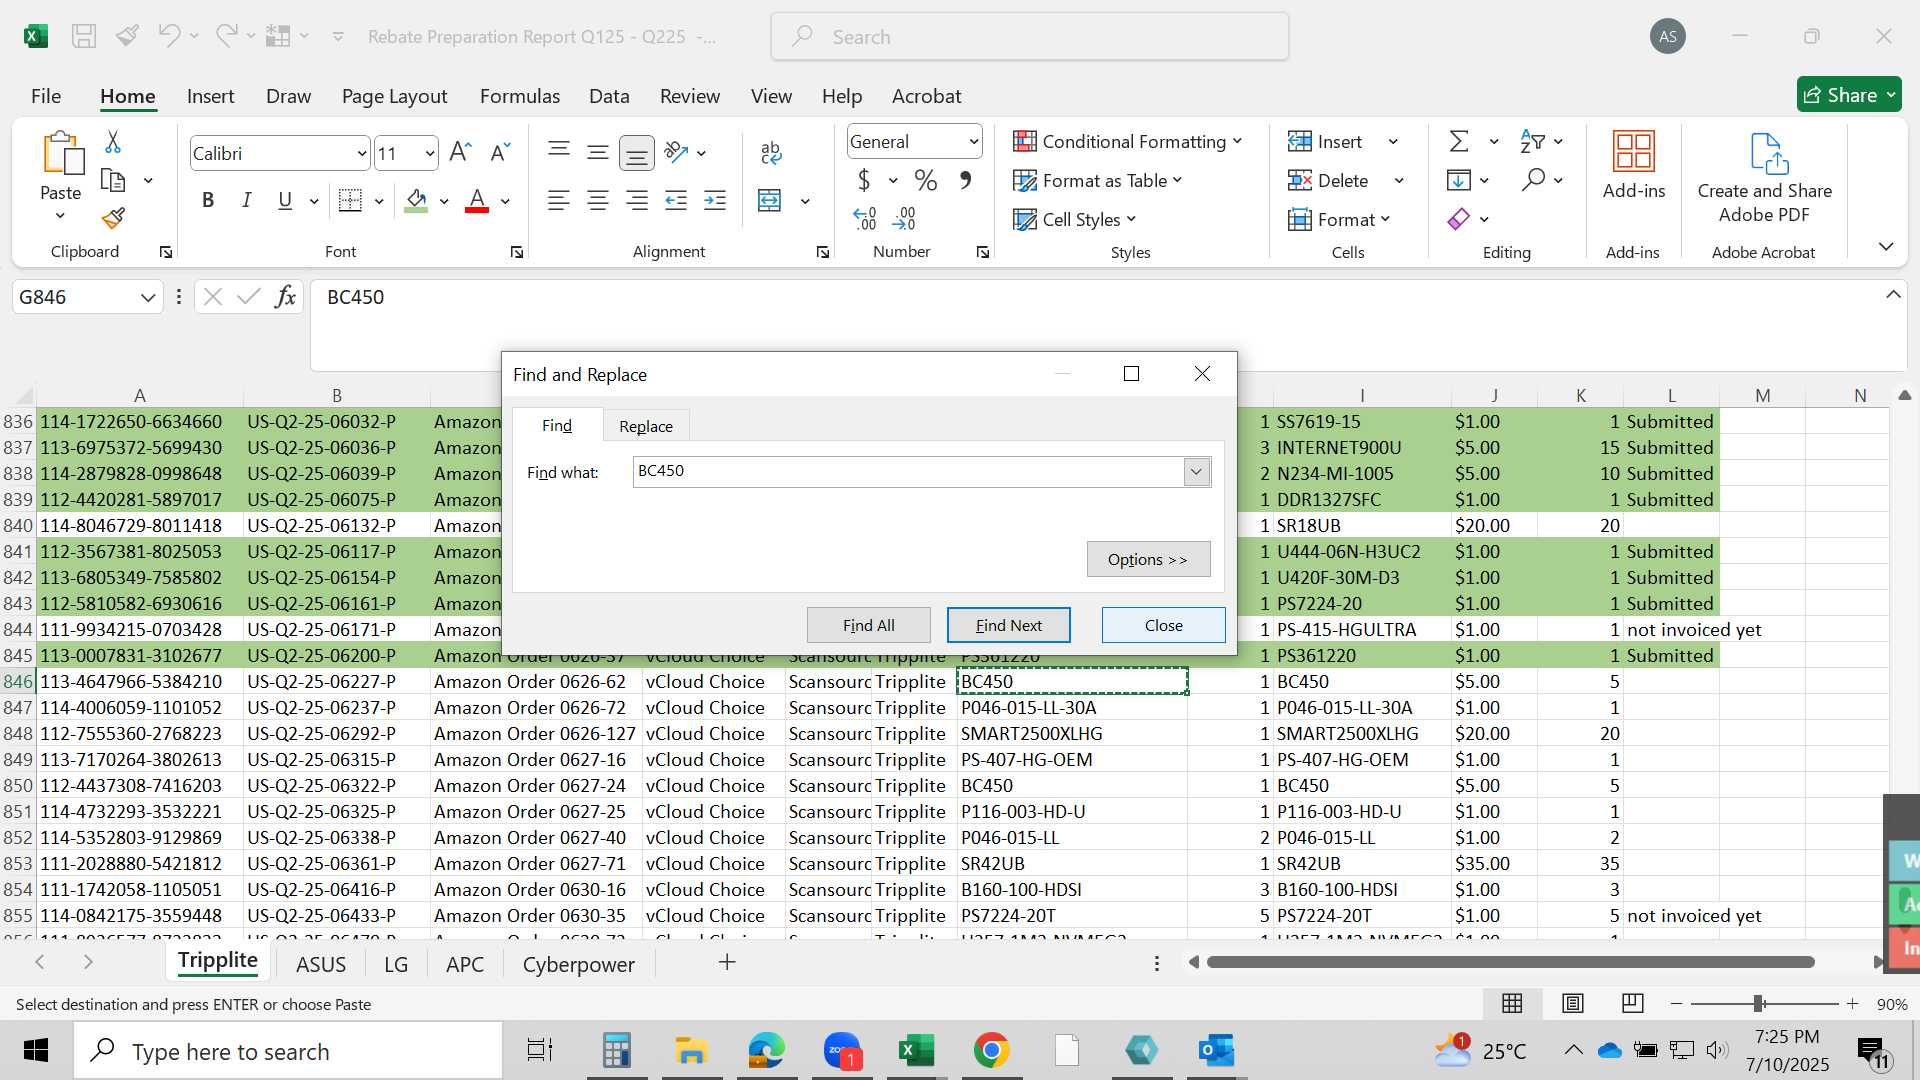Click the Copy icon in Clipboard group

coord(113,180)
